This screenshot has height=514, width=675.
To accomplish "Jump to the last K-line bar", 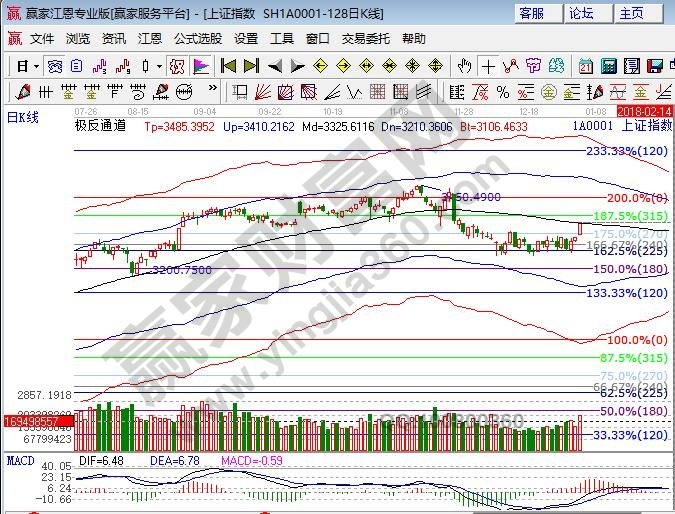I will coord(250,66).
